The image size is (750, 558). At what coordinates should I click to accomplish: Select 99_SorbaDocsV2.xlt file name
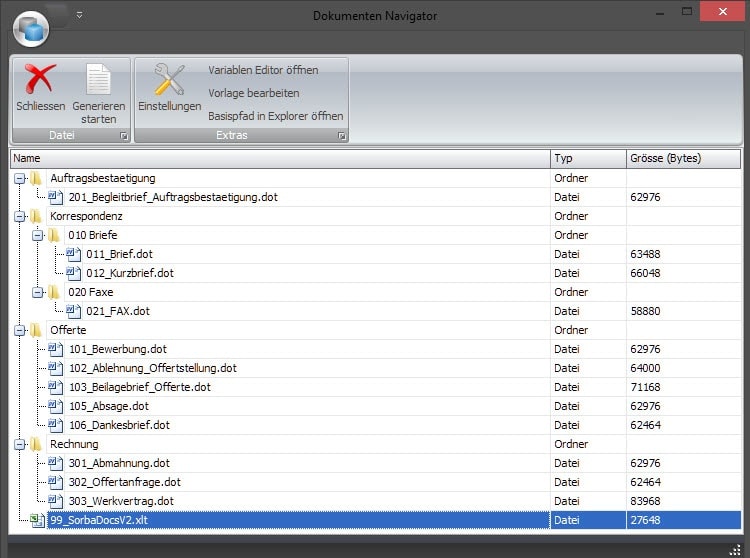(99, 520)
